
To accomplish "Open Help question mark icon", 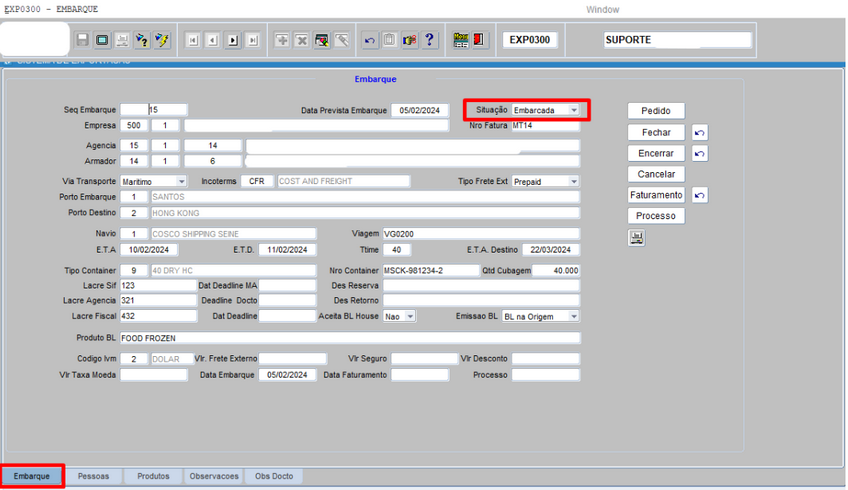I will click(x=430, y=40).
